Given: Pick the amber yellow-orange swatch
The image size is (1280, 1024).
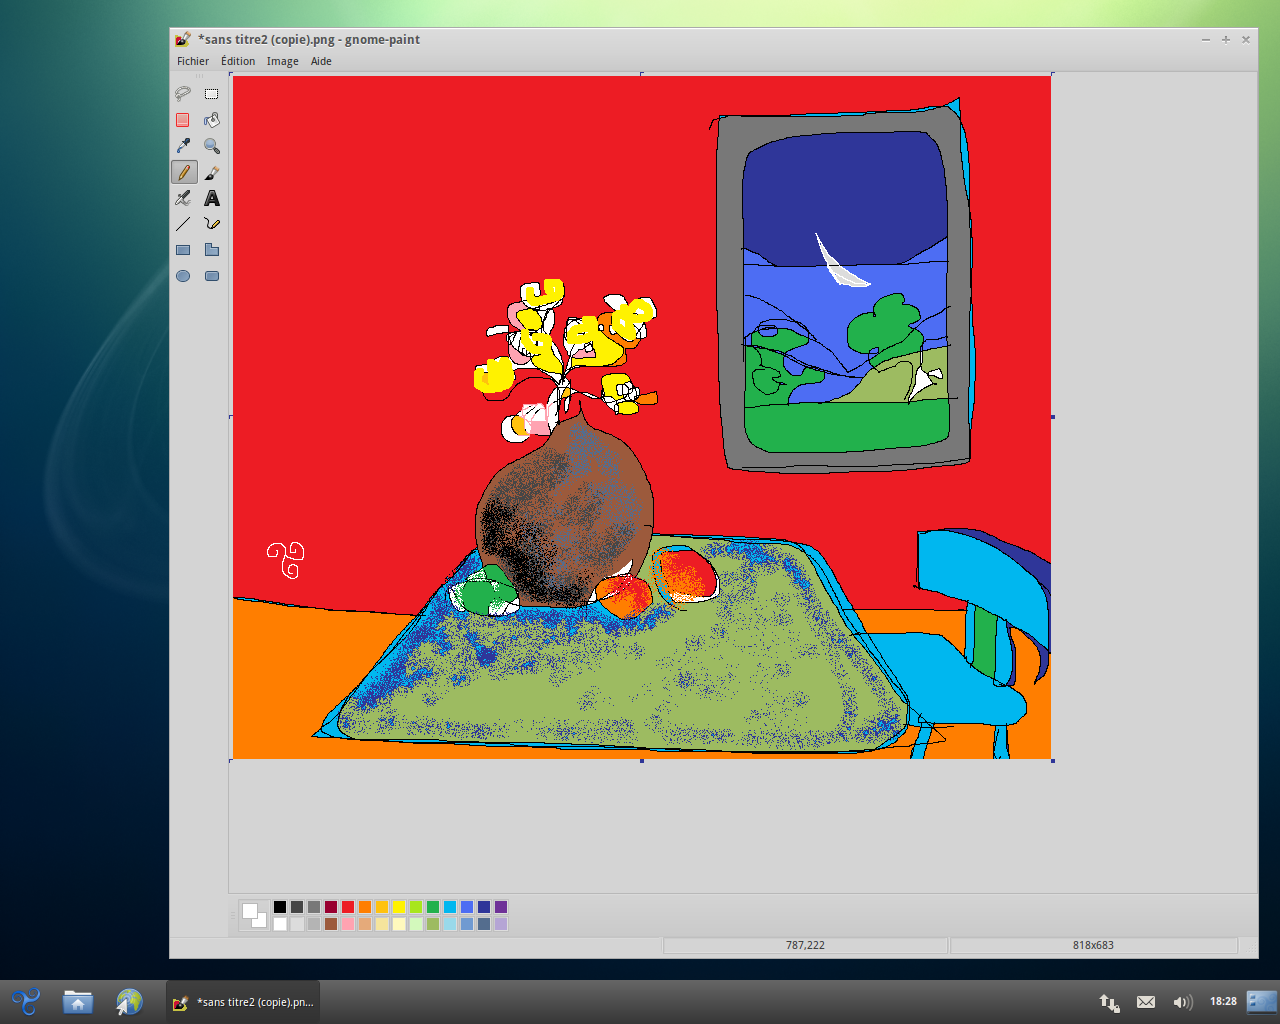Looking at the screenshot, I should (382, 907).
